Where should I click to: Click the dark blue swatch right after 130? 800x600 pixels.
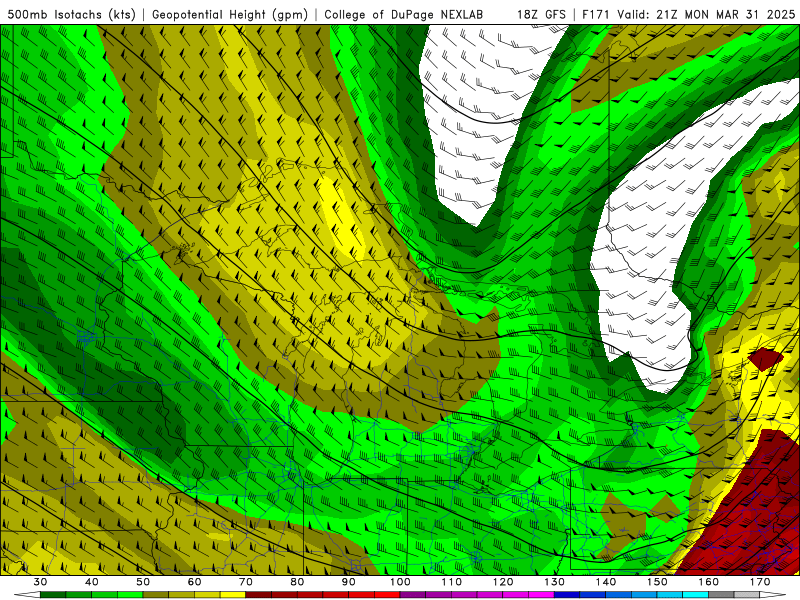(x=567, y=595)
